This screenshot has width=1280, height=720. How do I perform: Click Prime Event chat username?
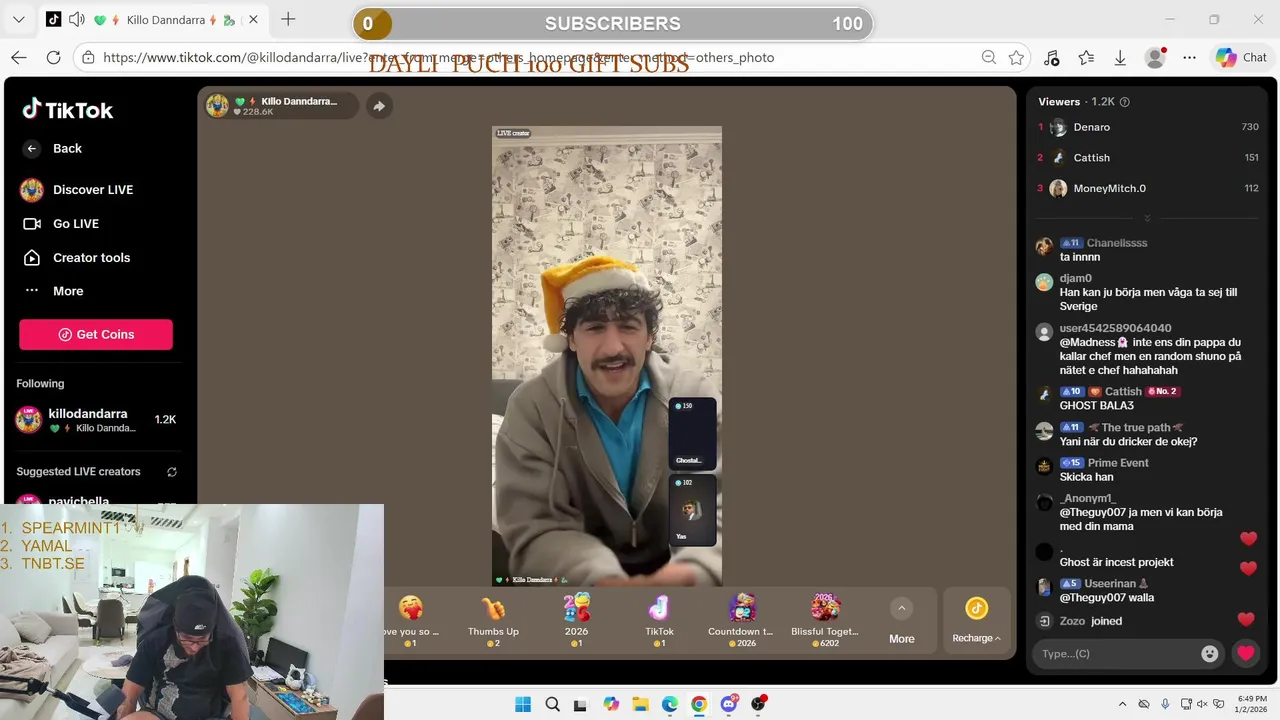coord(1118,463)
